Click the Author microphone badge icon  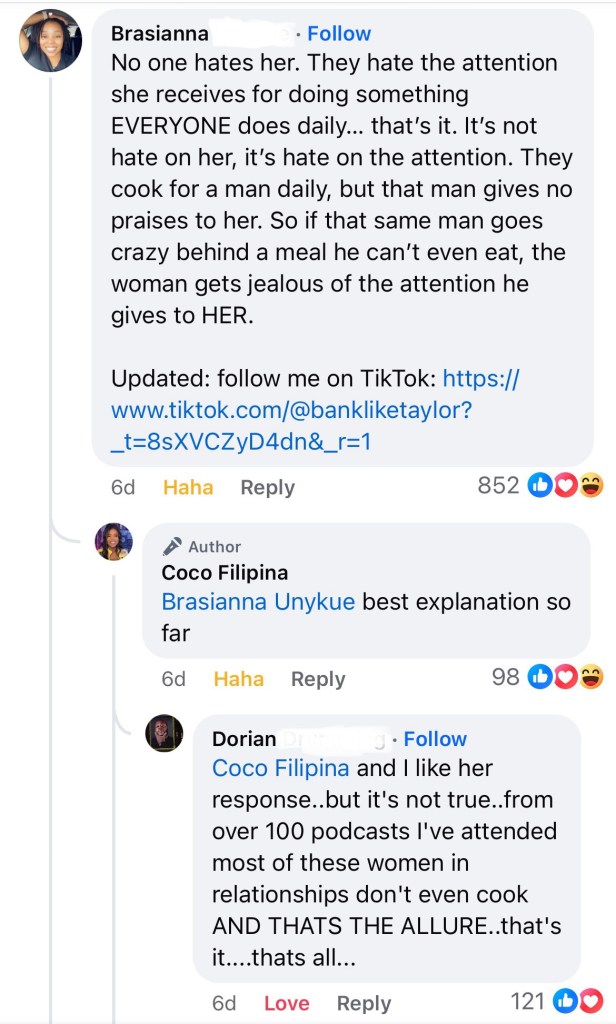click(x=172, y=546)
